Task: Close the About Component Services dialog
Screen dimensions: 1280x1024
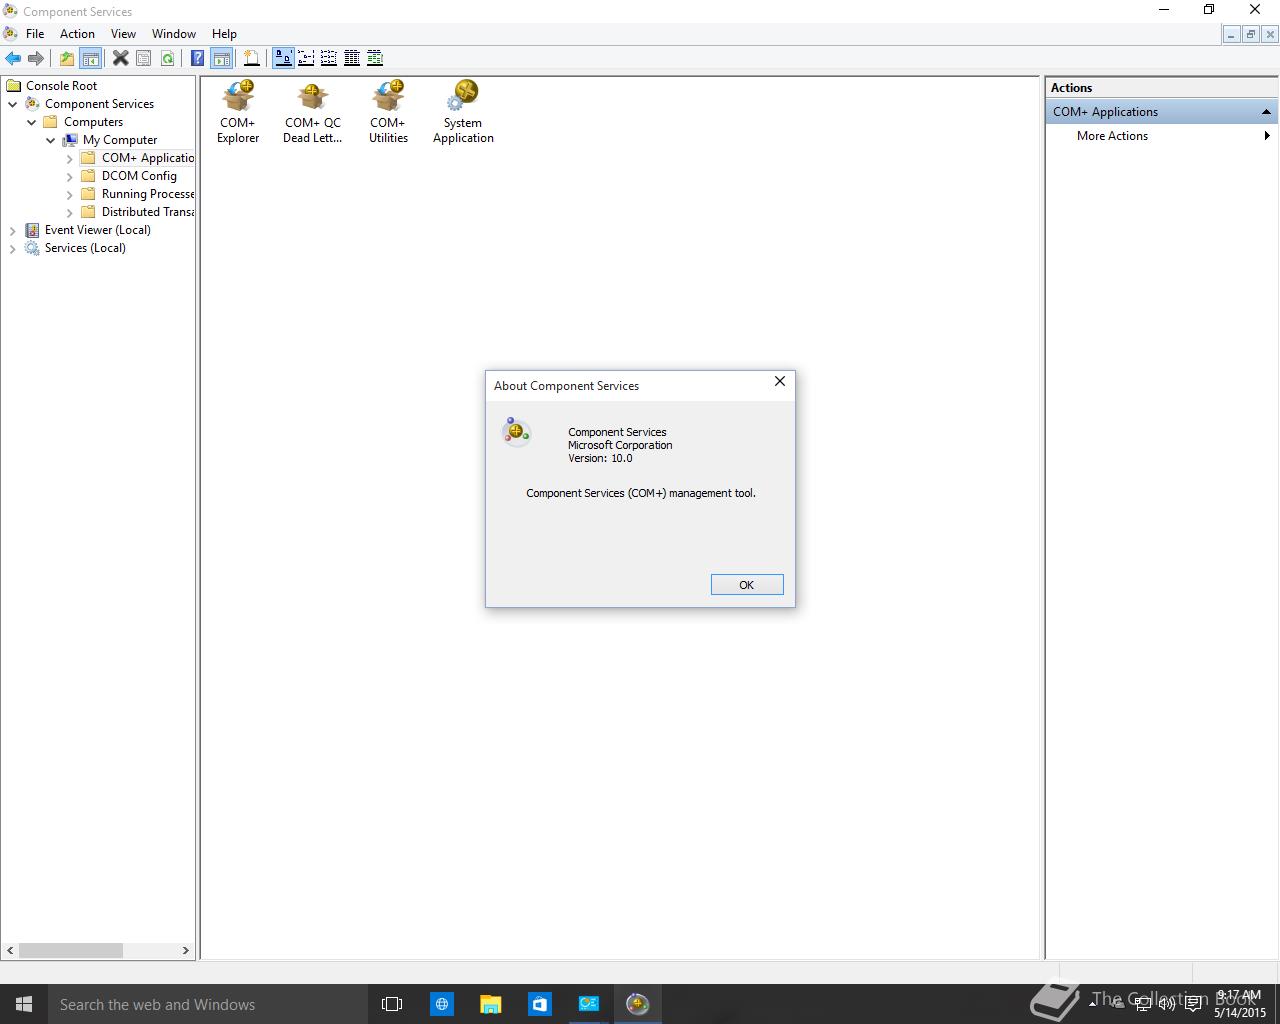Action: [x=780, y=381]
